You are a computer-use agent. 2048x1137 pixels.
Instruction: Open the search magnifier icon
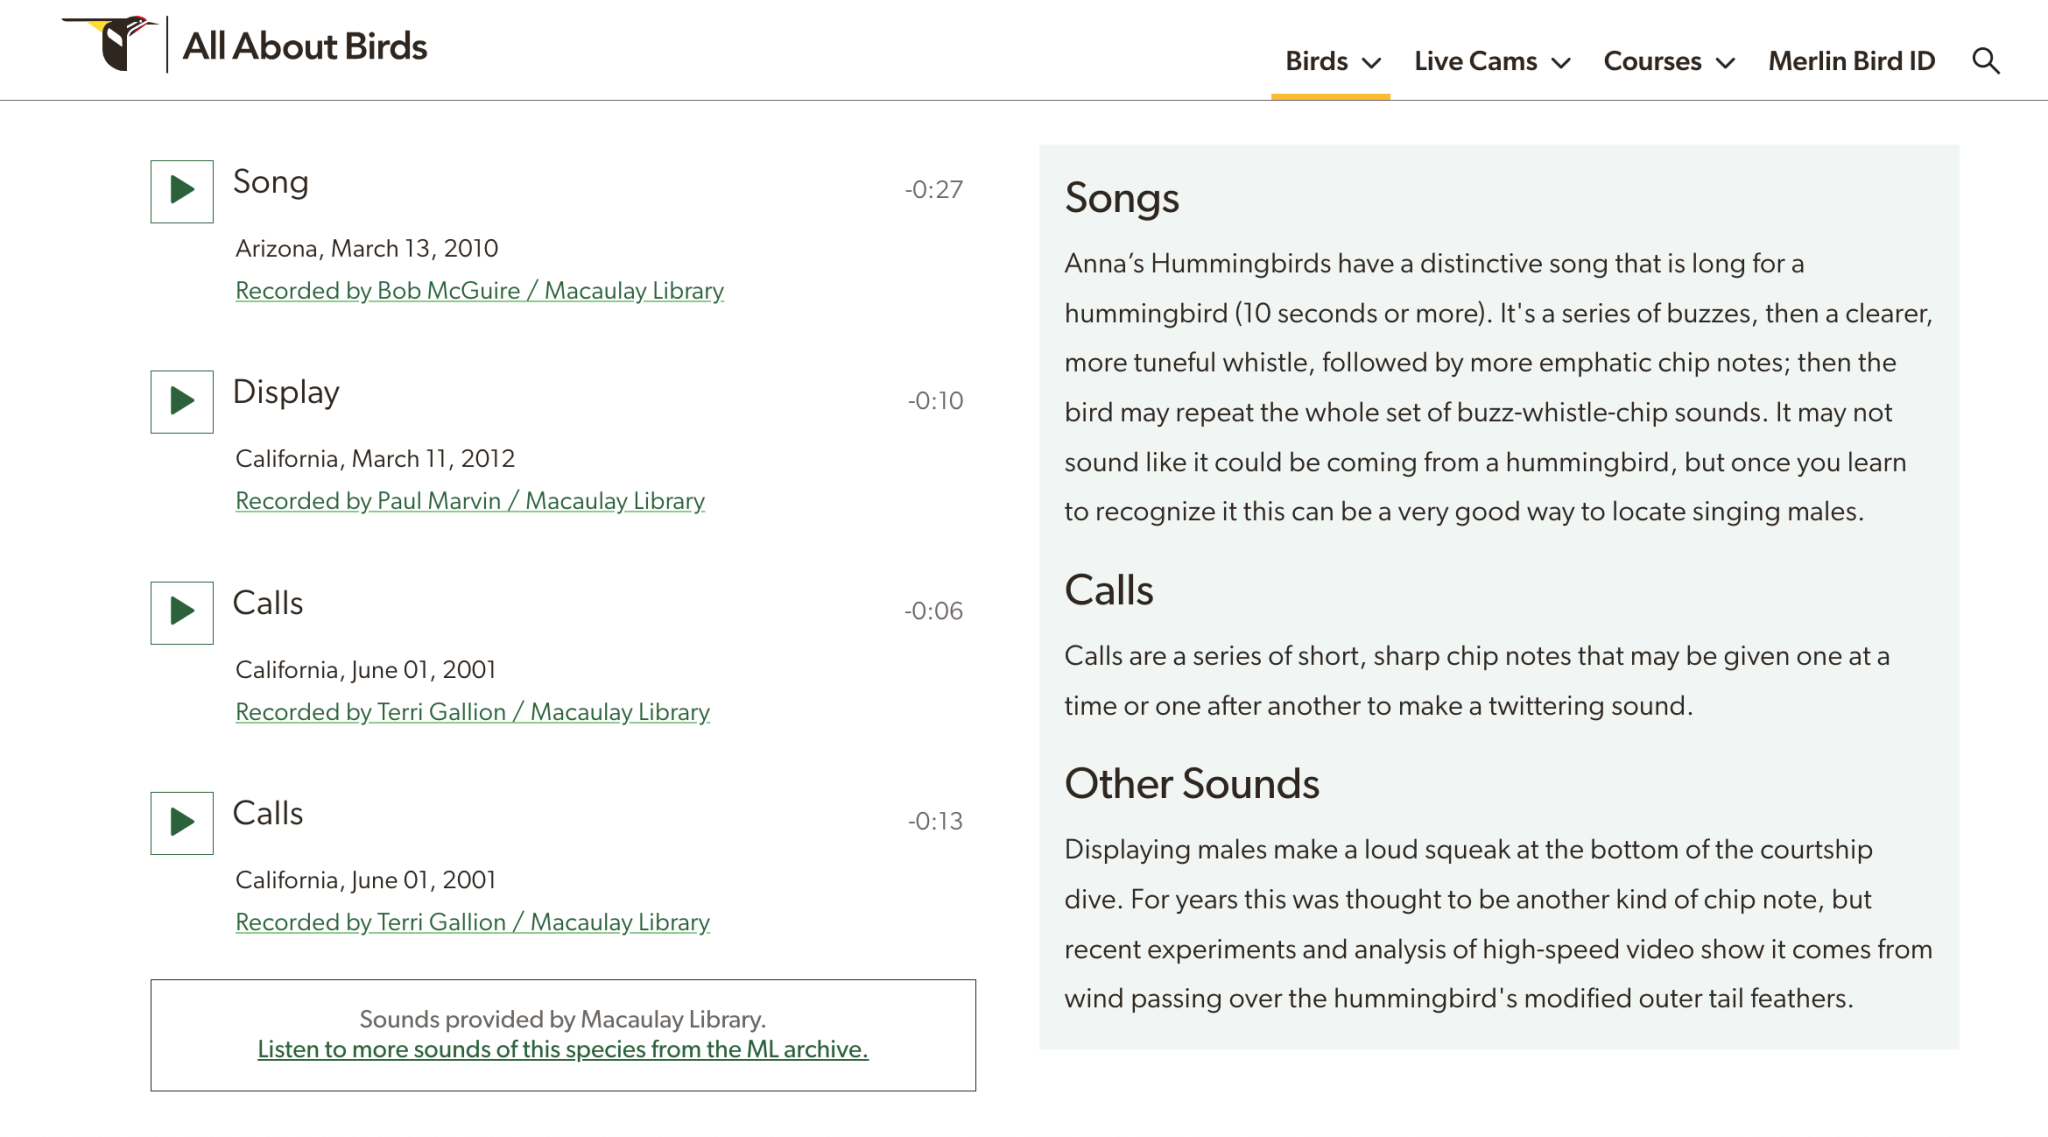click(1985, 61)
